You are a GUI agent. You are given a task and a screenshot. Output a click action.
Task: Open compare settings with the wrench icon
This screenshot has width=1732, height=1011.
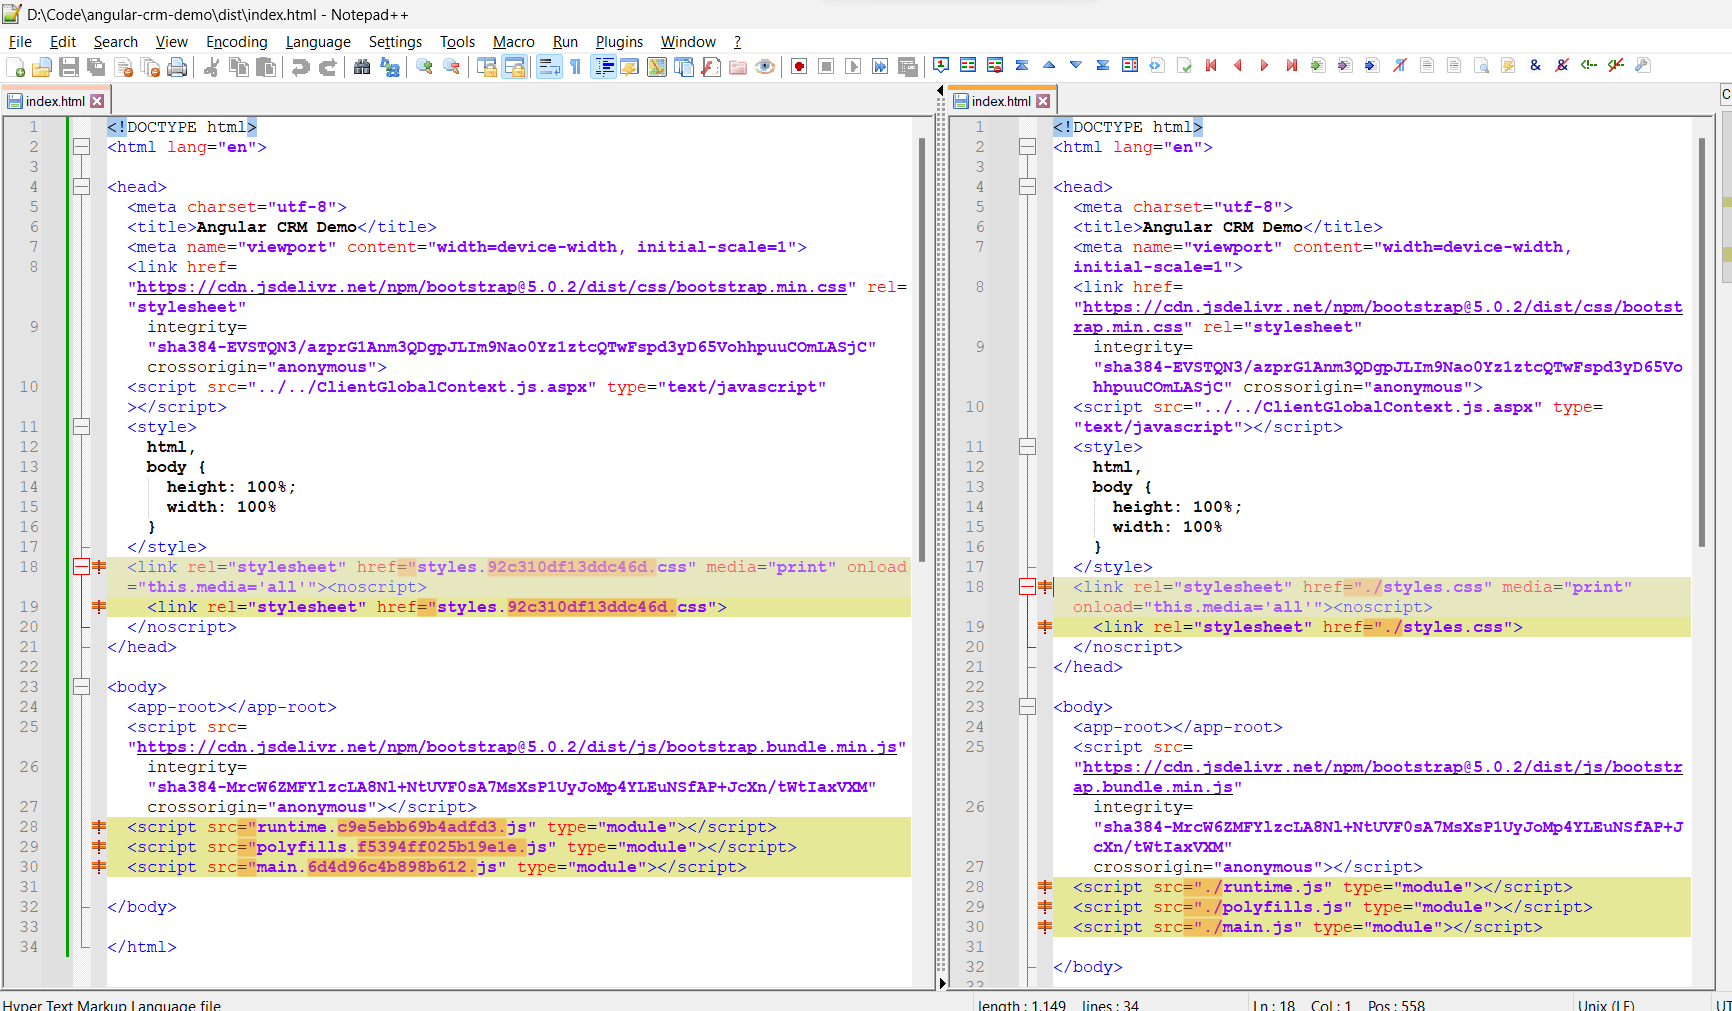(x=1643, y=66)
